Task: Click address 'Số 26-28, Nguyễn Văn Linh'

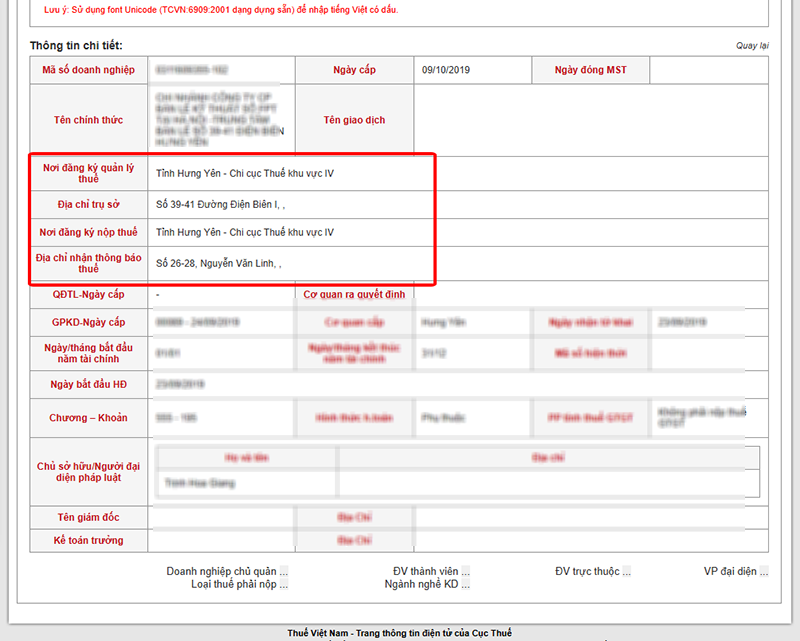Action: (219, 263)
